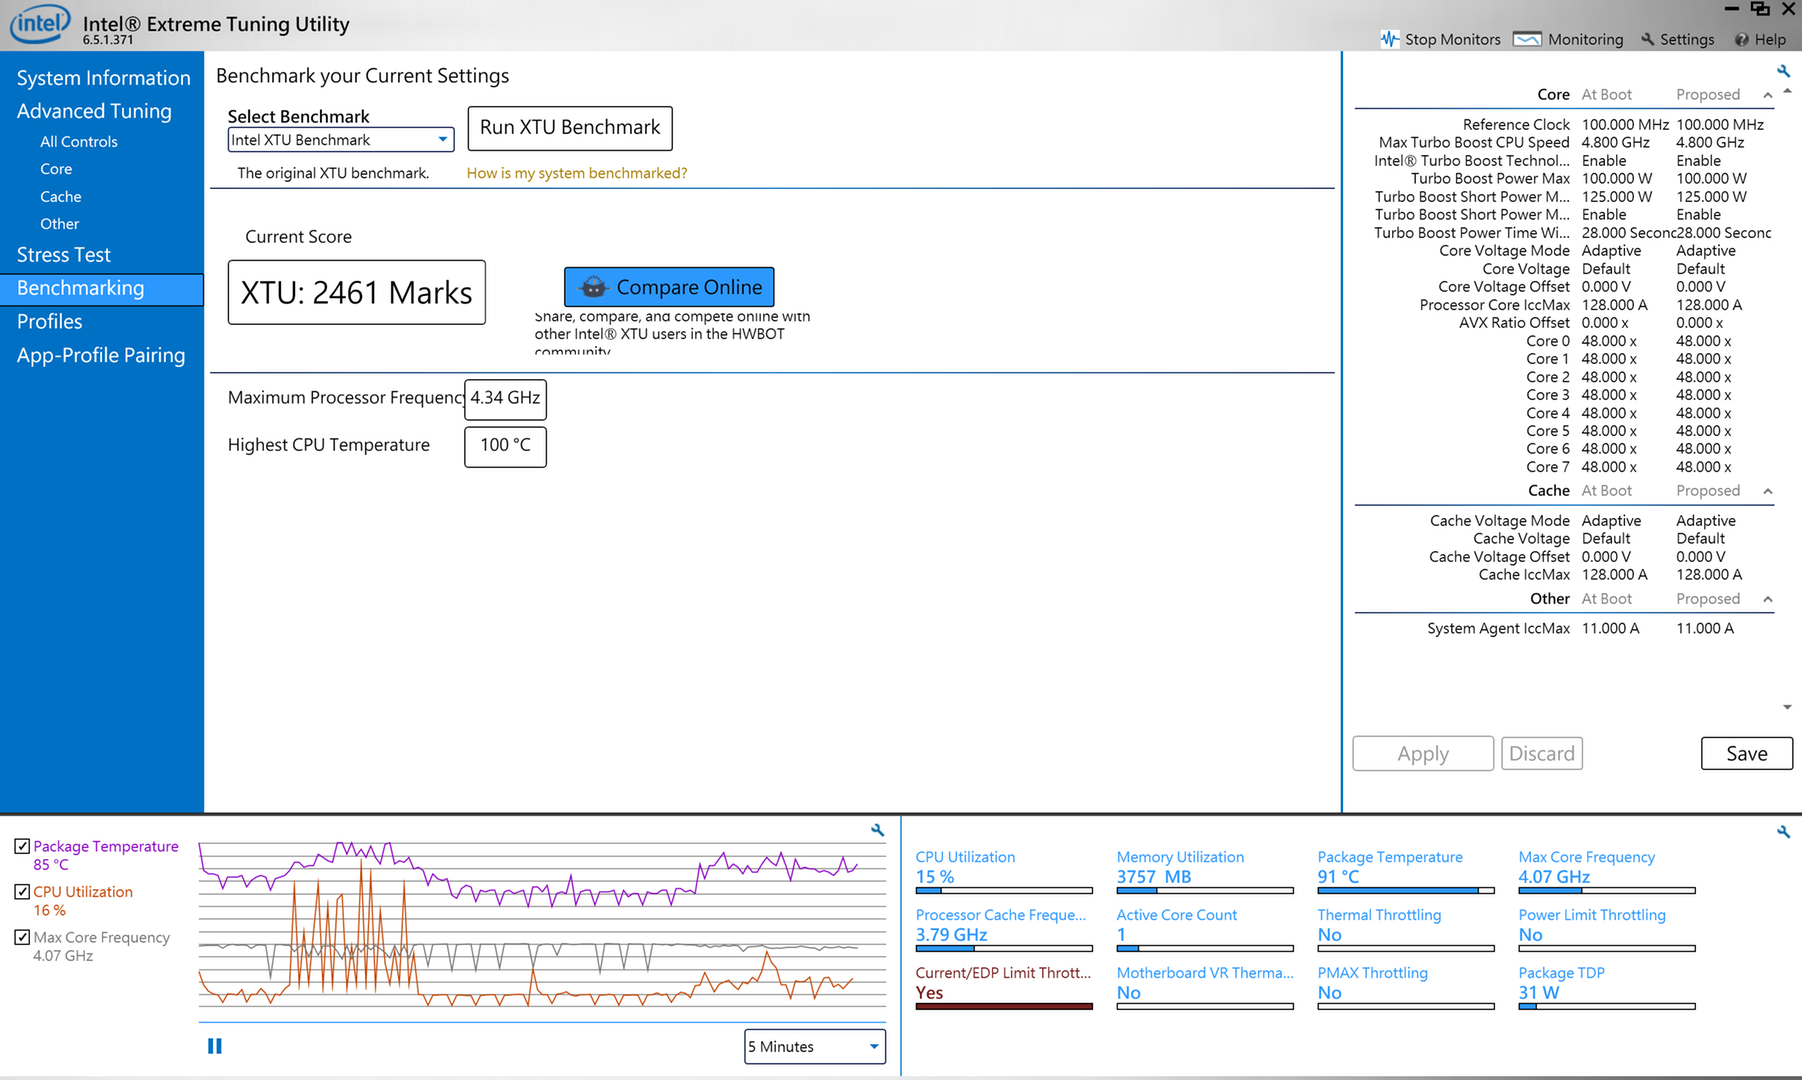Click Compare Online button

pos(669,287)
